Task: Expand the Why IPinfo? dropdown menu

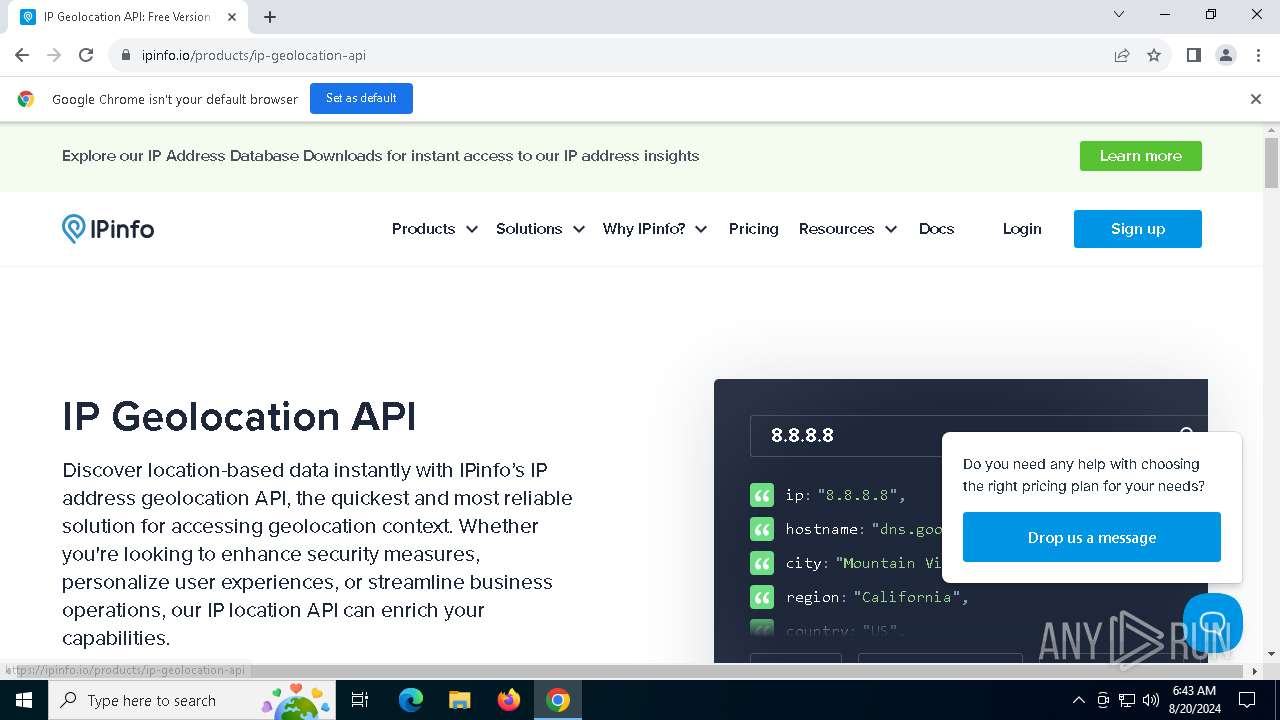Action: click(x=655, y=229)
